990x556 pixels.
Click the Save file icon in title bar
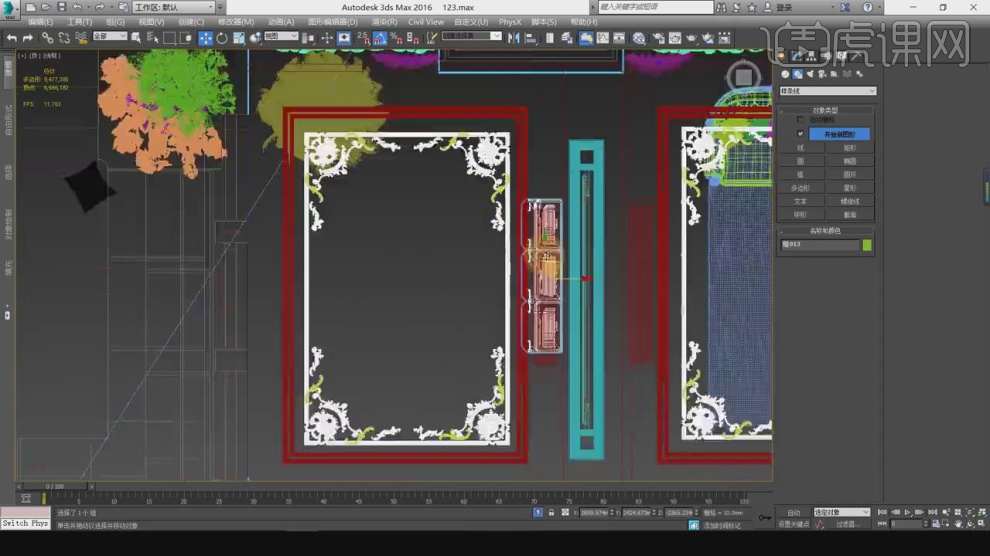(62, 7)
